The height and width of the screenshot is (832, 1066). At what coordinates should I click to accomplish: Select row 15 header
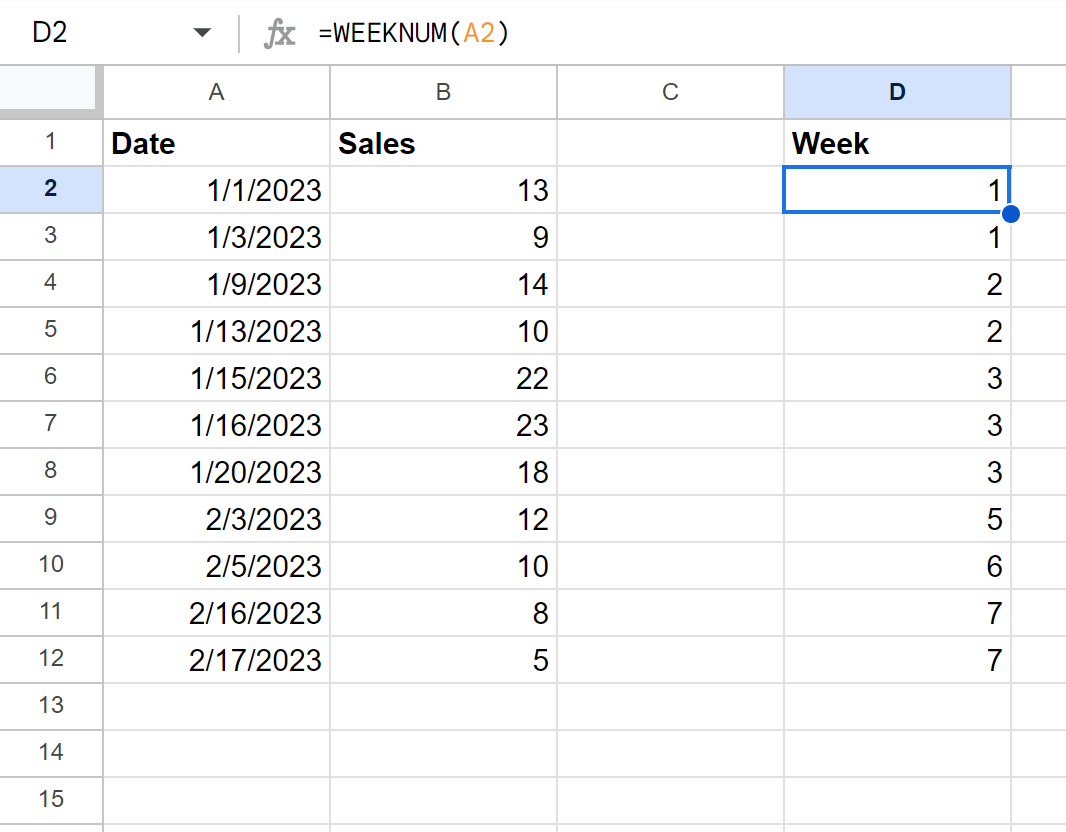(51, 799)
